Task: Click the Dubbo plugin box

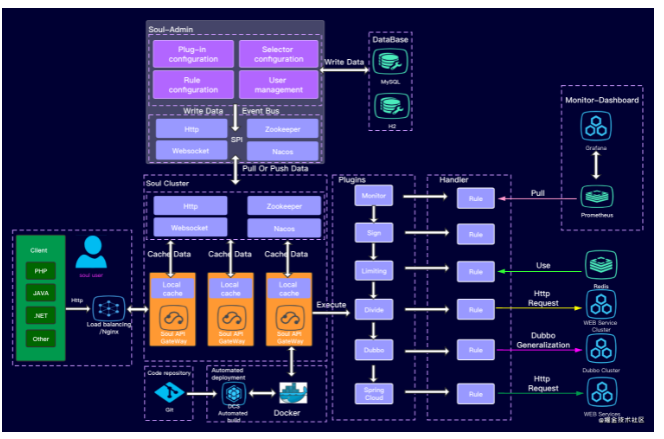Action: tap(374, 350)
